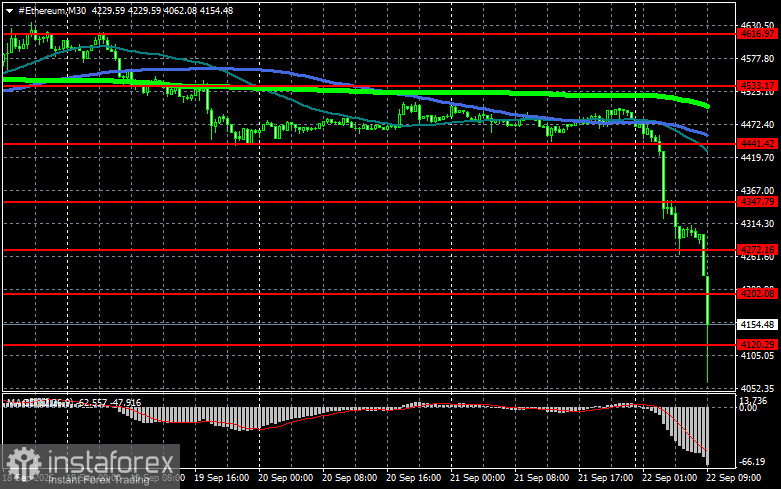Screen dimensions: 781x489
Task: Click the 4052.35 price axis value
Action: pyautogui.click(x=757, y=388)
